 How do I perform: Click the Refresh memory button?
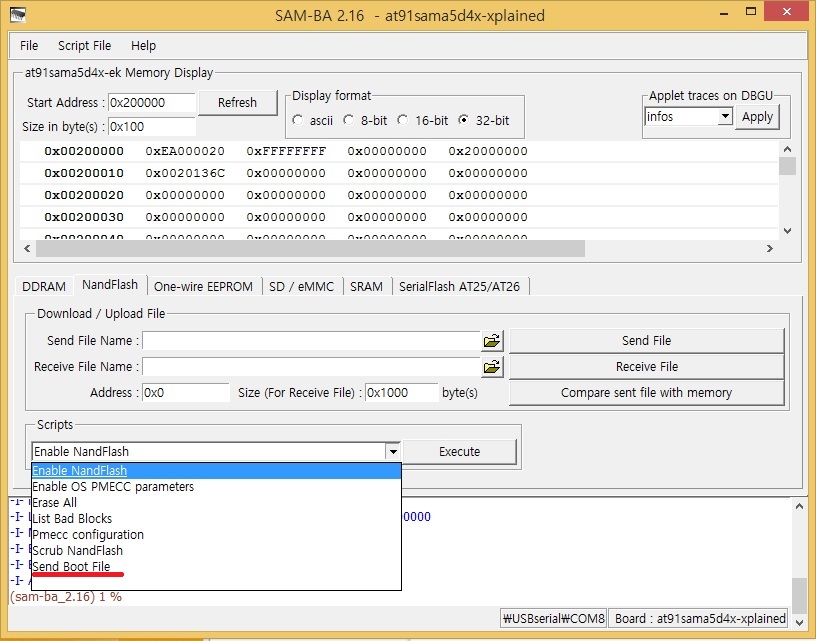click(237, 103)
